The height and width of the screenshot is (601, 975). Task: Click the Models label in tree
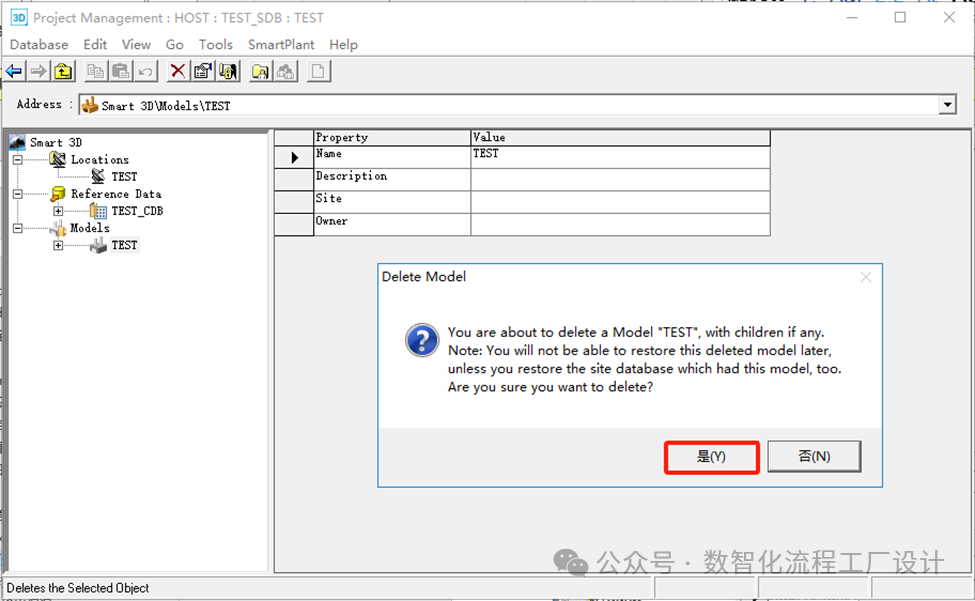[x=90, y=228]
